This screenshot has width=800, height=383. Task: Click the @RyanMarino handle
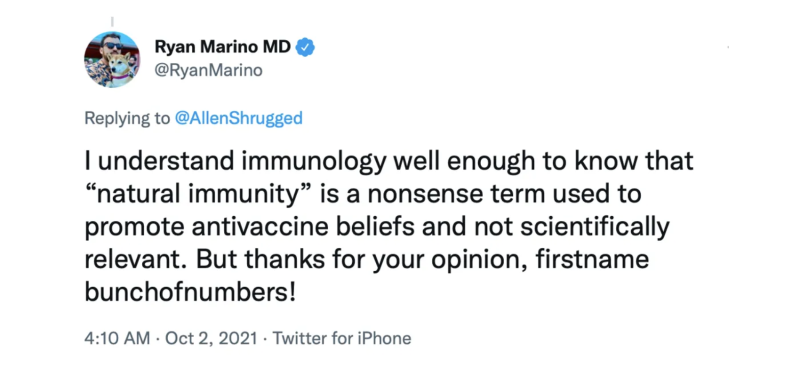(208, 71)
